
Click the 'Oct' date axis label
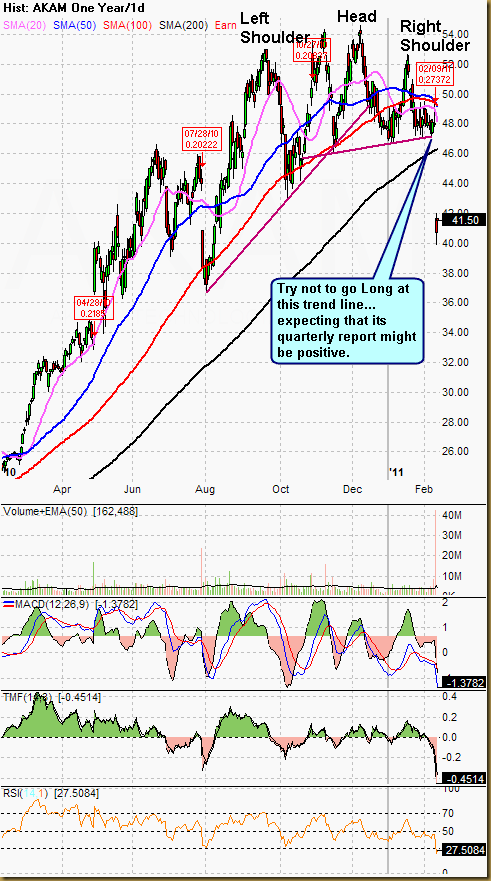coord(281,489)
